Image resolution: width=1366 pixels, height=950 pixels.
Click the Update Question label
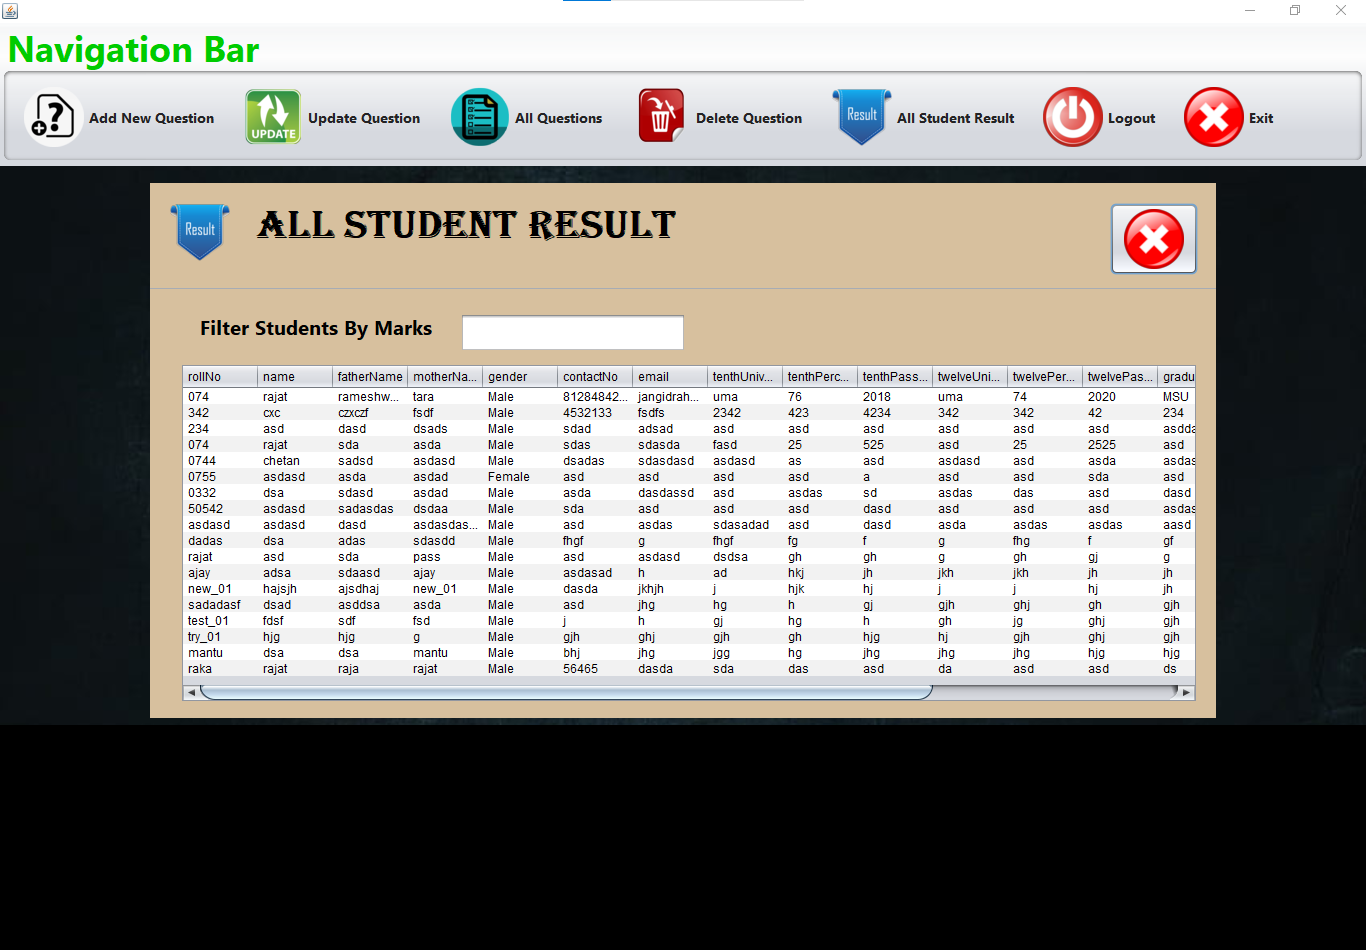(x=364, y=118)
